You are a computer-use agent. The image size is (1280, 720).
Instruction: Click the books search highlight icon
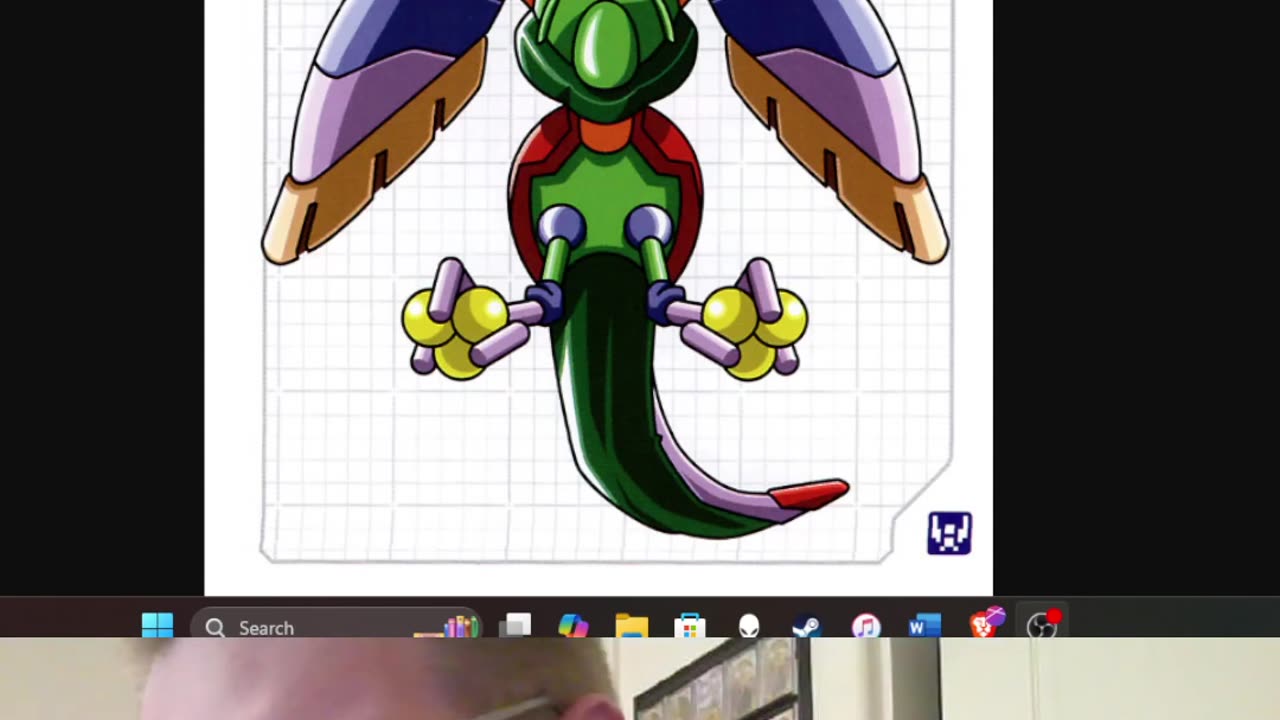pyautogui.click(x=446, y=627)
